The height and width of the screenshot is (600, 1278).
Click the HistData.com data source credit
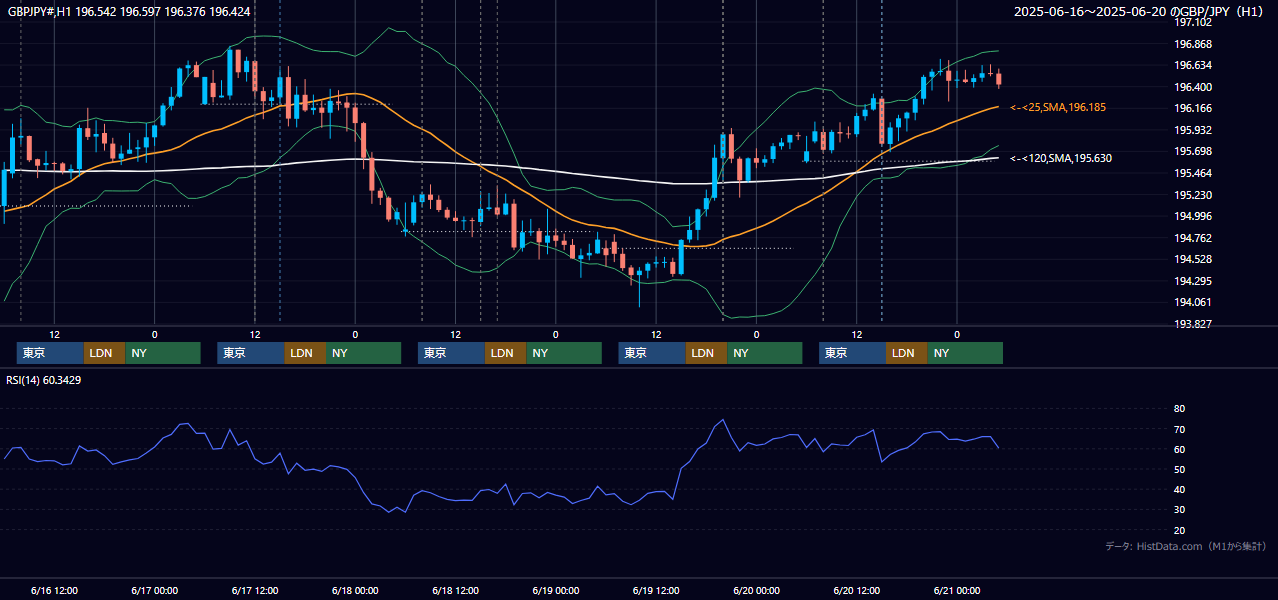pyautogui.click(x=1185, y=546)
